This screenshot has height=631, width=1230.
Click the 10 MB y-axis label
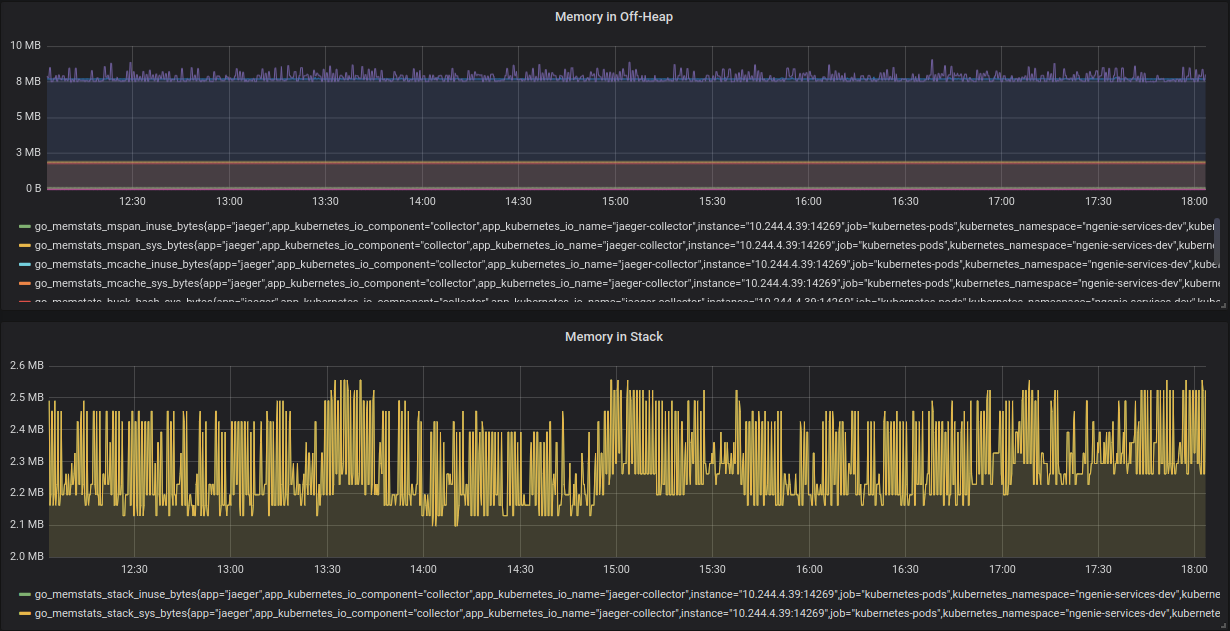(25, 46)
